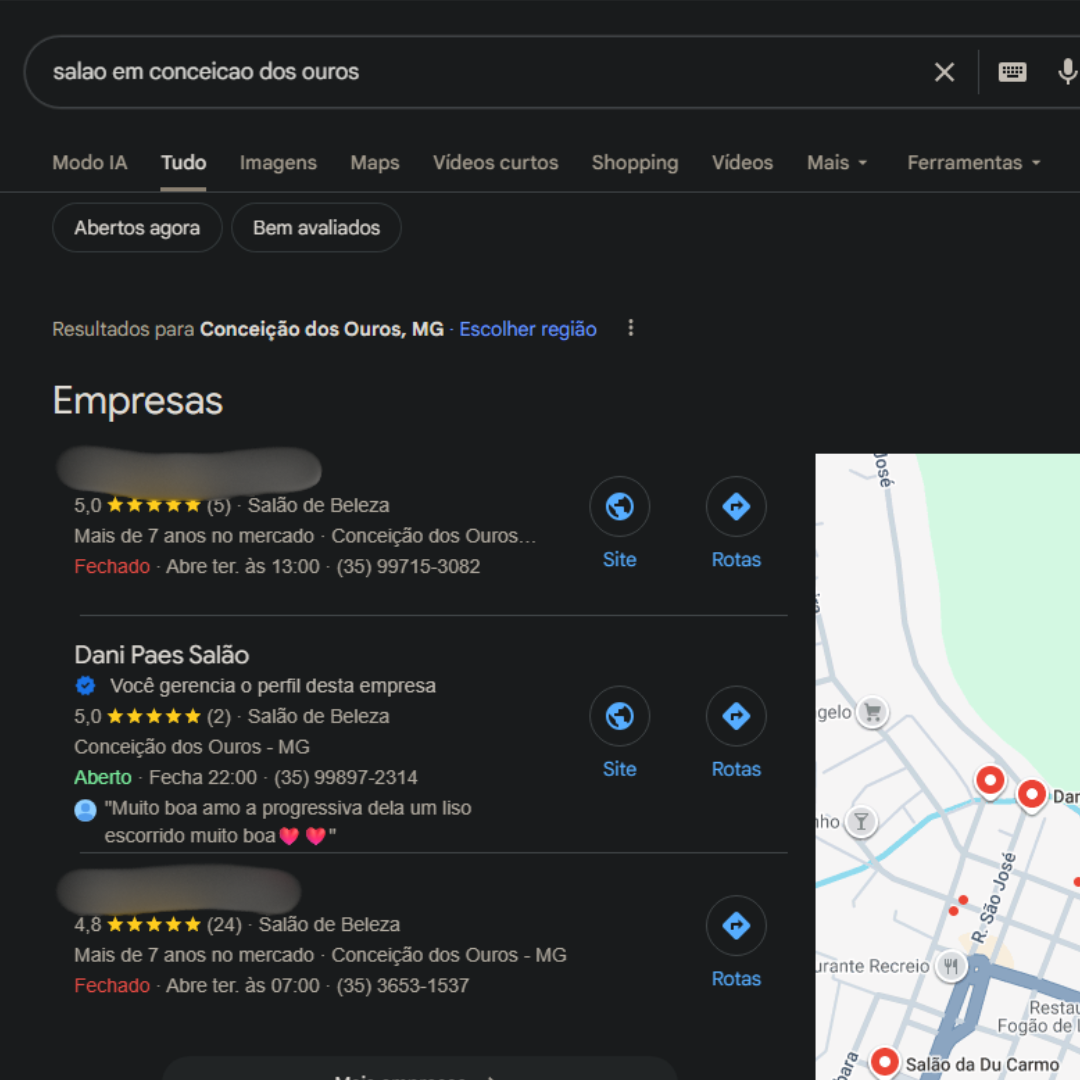Click the Salão da Du Carmo map pin

[x=884, y=1061]
